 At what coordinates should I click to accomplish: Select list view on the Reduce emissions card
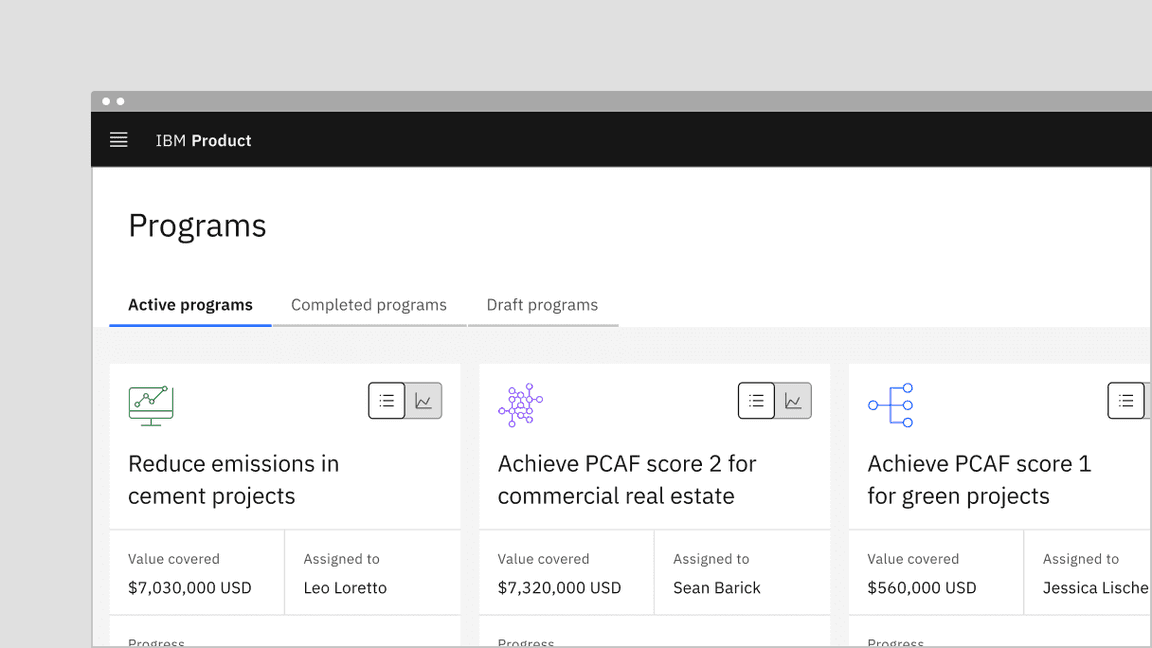386,400
